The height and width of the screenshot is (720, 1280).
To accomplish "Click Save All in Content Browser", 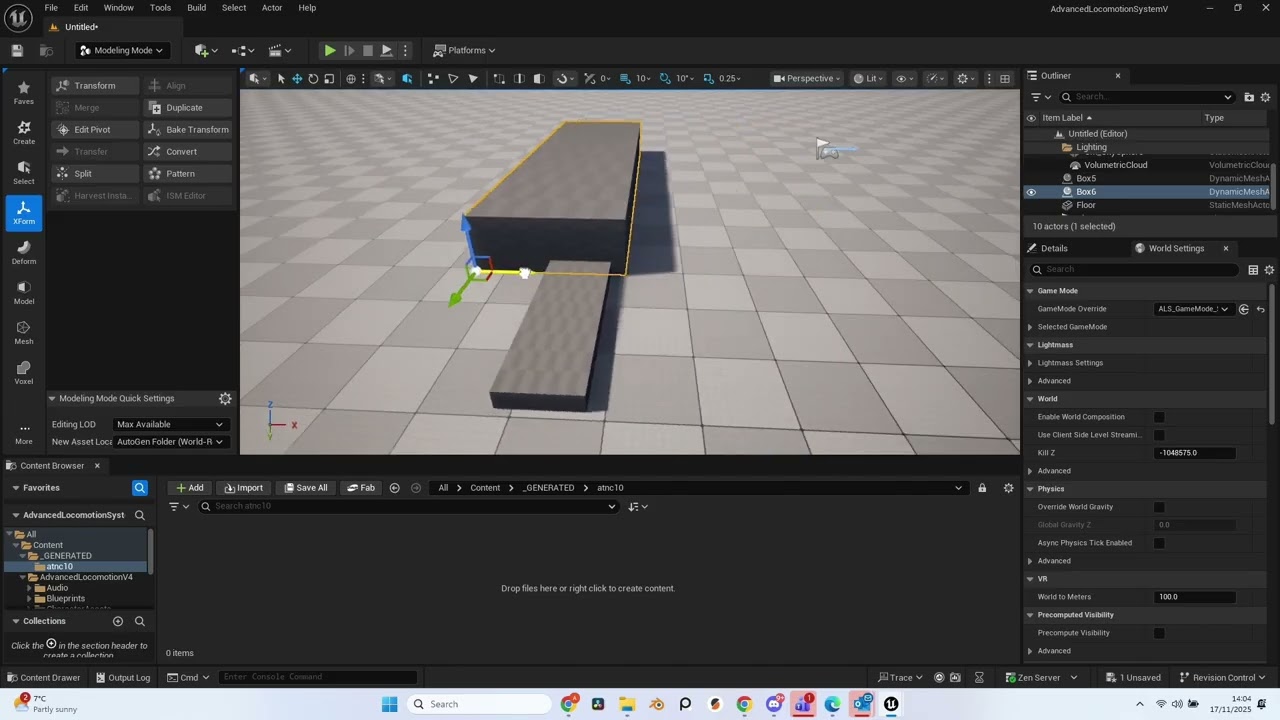I will point(305,488).
